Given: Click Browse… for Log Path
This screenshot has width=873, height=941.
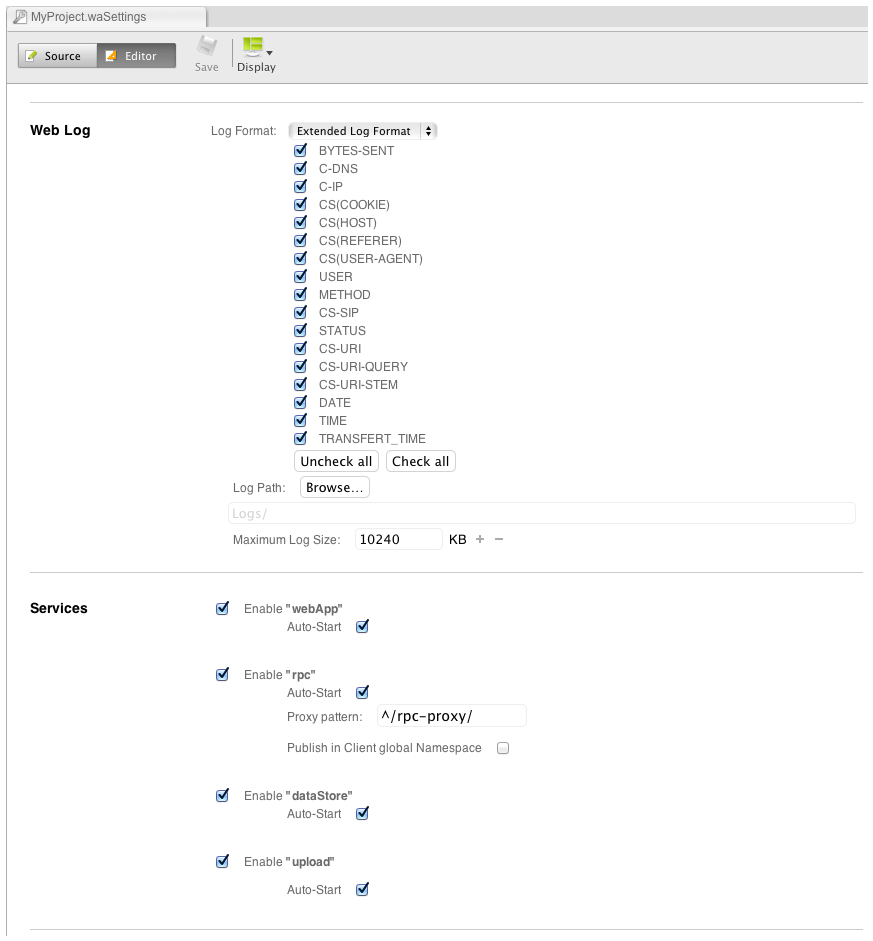Looking at the screenshot, I should [334, 488].
